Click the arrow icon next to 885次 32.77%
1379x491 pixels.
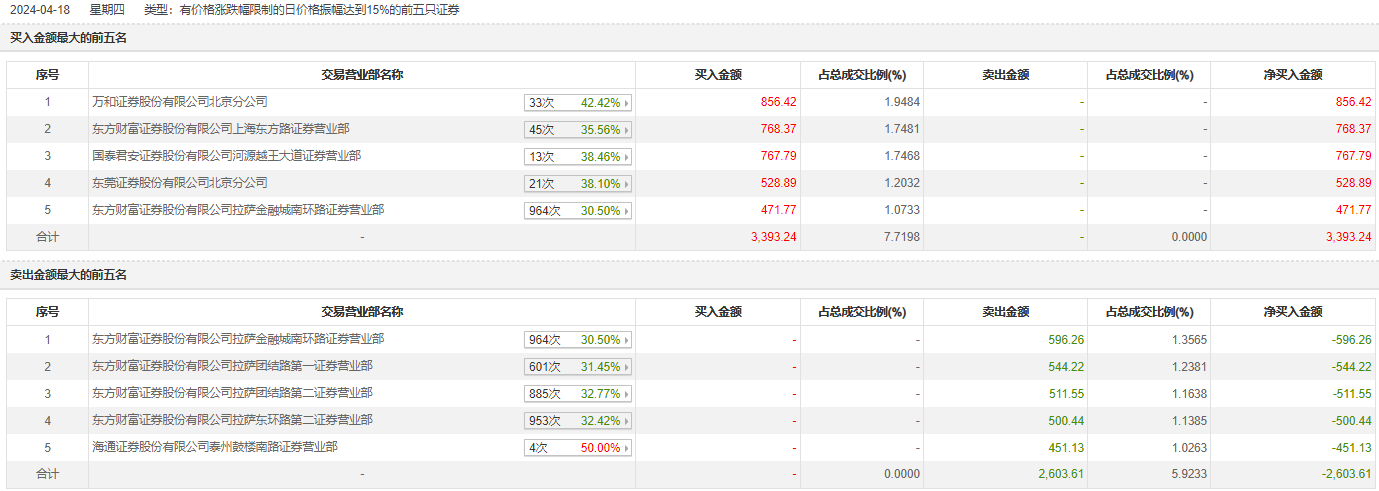tap(627, 394)
